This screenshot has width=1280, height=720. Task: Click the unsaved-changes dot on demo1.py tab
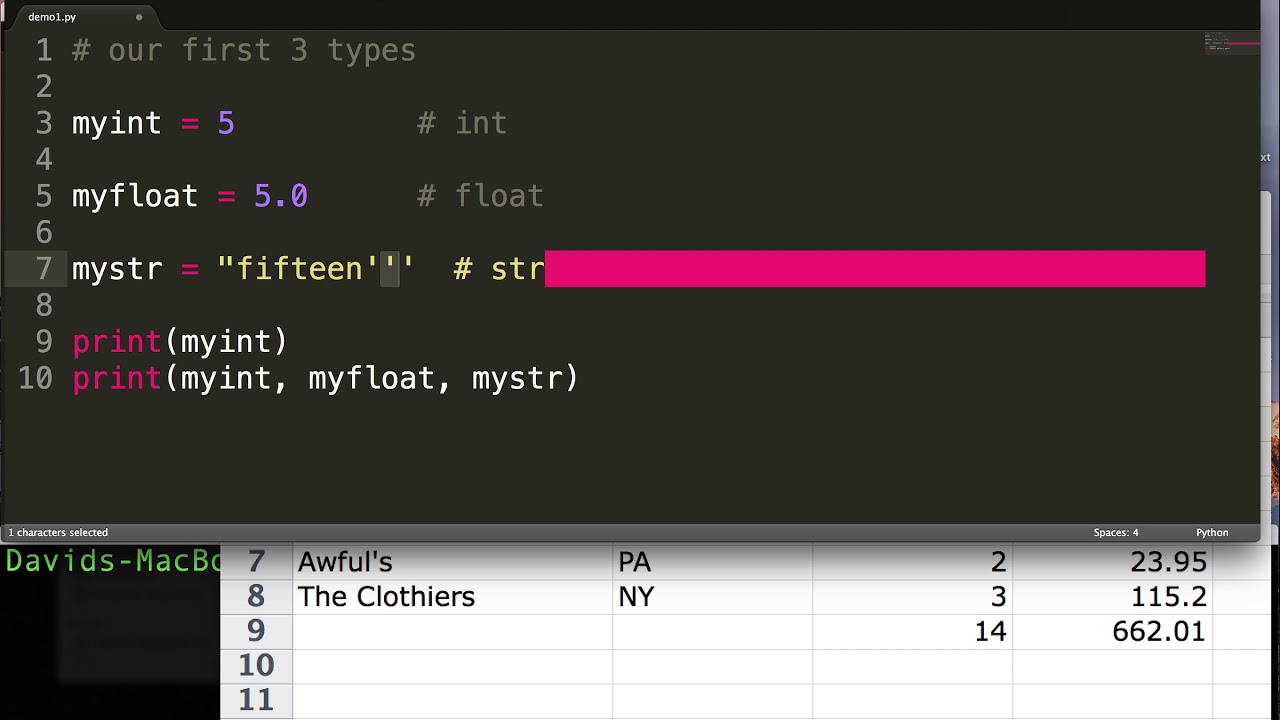click(x=139, y=17)
